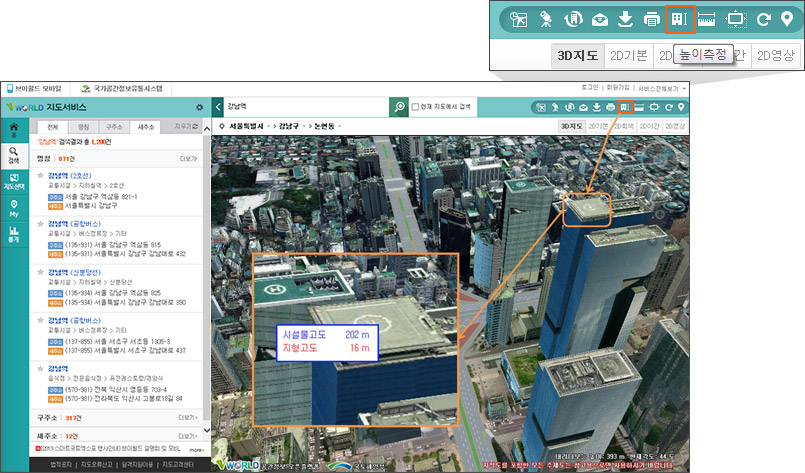Select the 2D야간 map mode
The height and width of the screenshot is (473, 805).
[x=649, y=126]
